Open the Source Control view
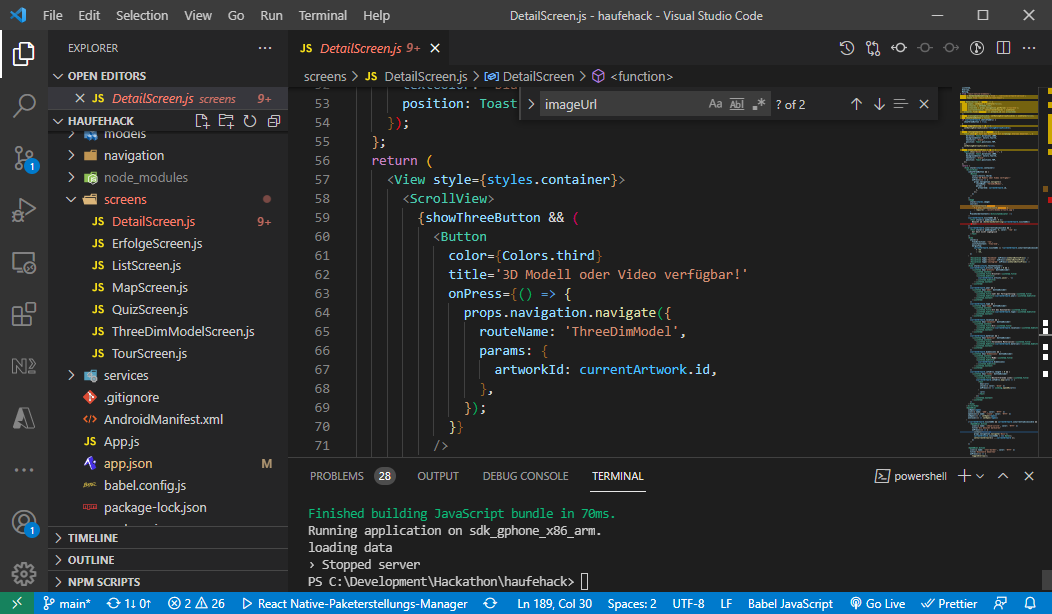Image resolution: width=1052 pixels, height=614 pixels. click(x=24, y=158)
